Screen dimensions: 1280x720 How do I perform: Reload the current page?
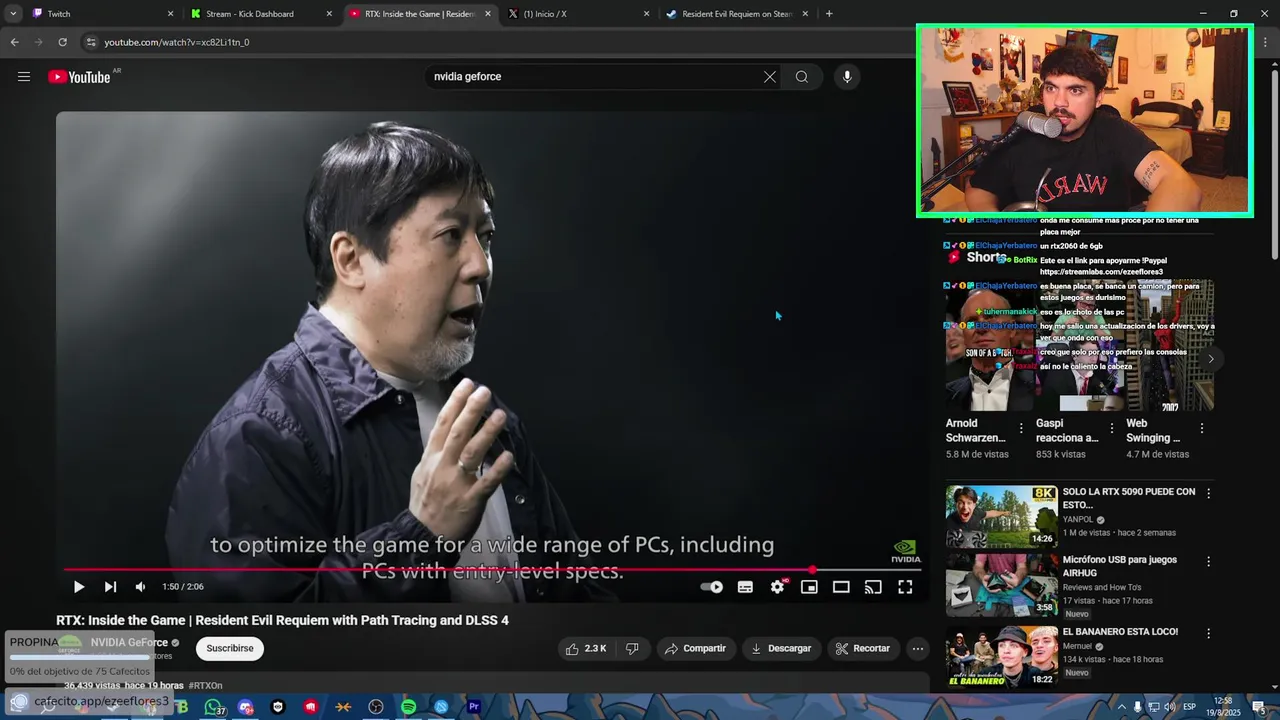(x=62, y=42)
